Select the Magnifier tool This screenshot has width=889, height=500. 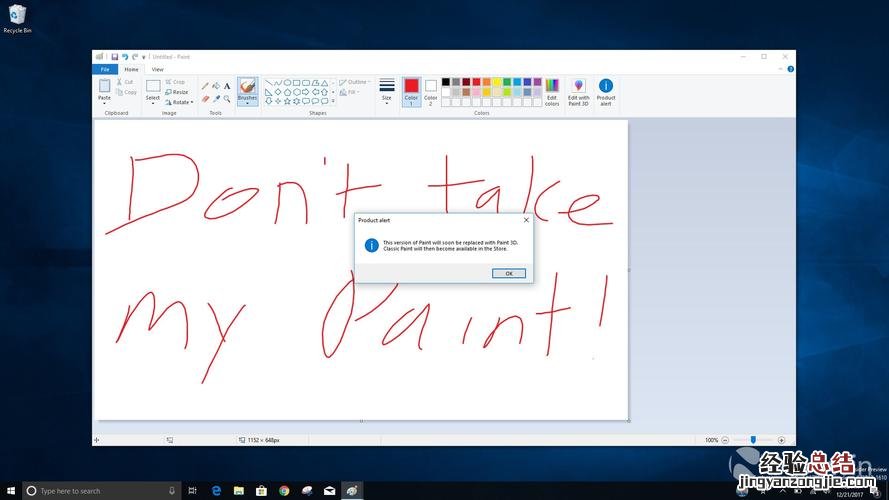[x=227, y=99]
